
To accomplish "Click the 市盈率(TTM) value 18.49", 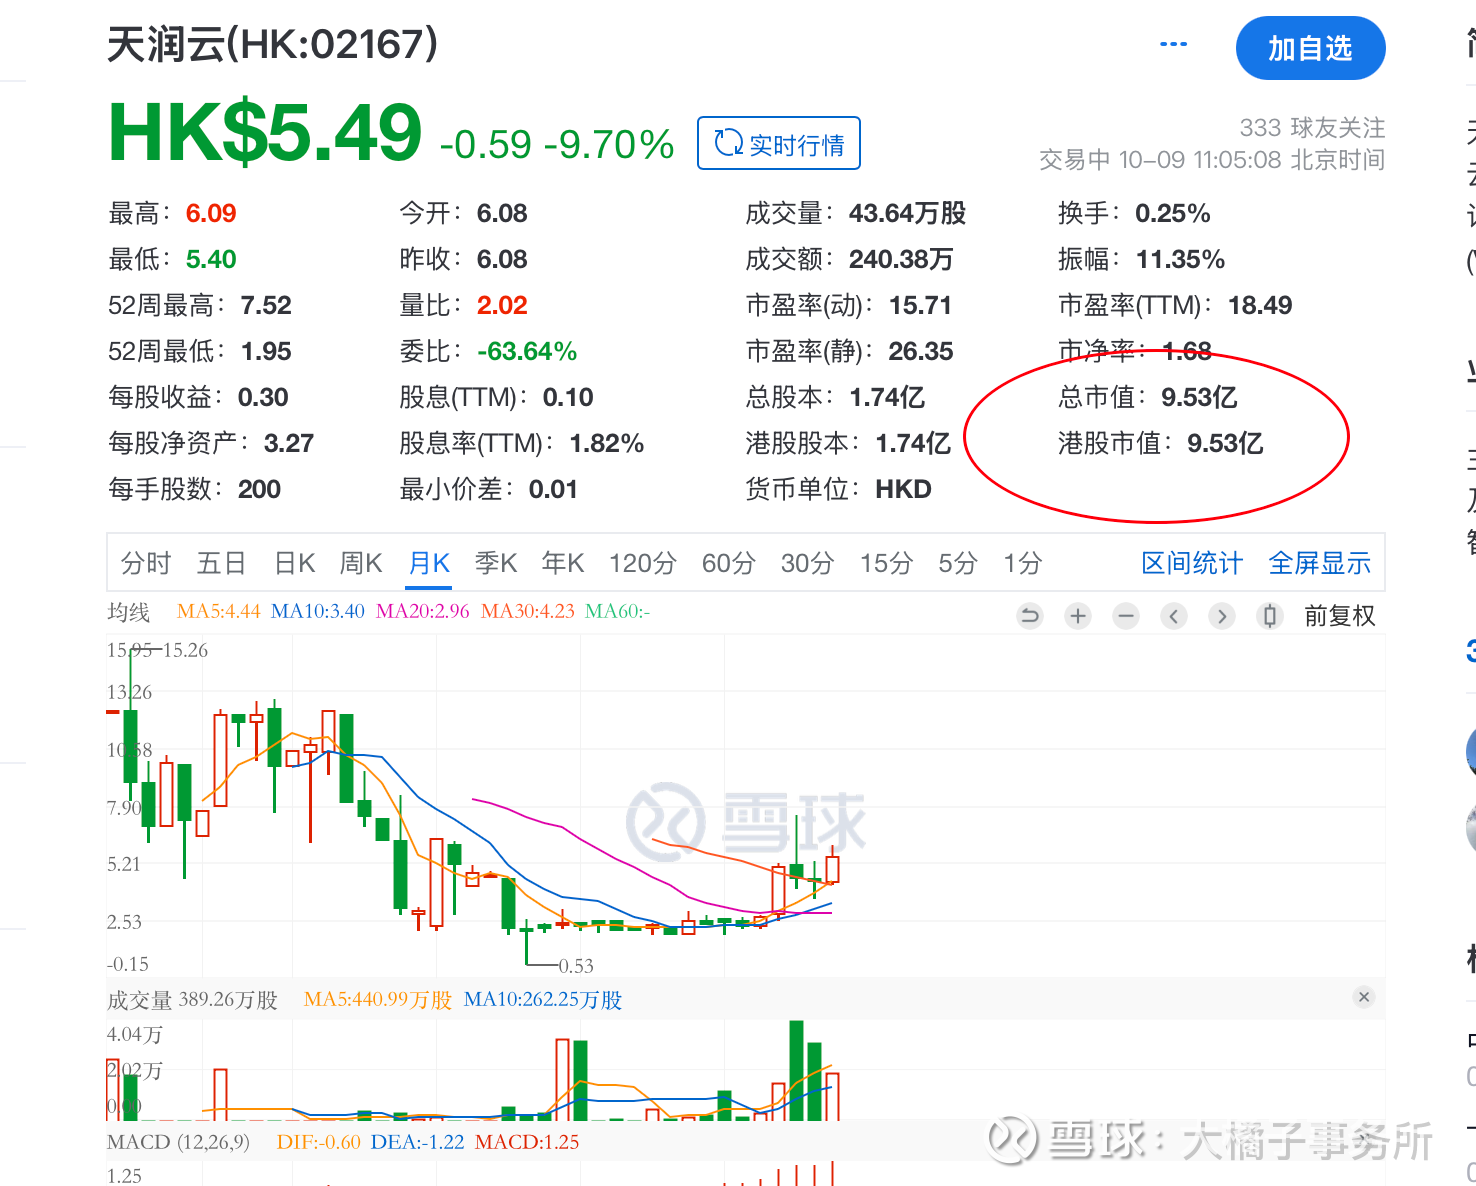I will [1260, 305].
